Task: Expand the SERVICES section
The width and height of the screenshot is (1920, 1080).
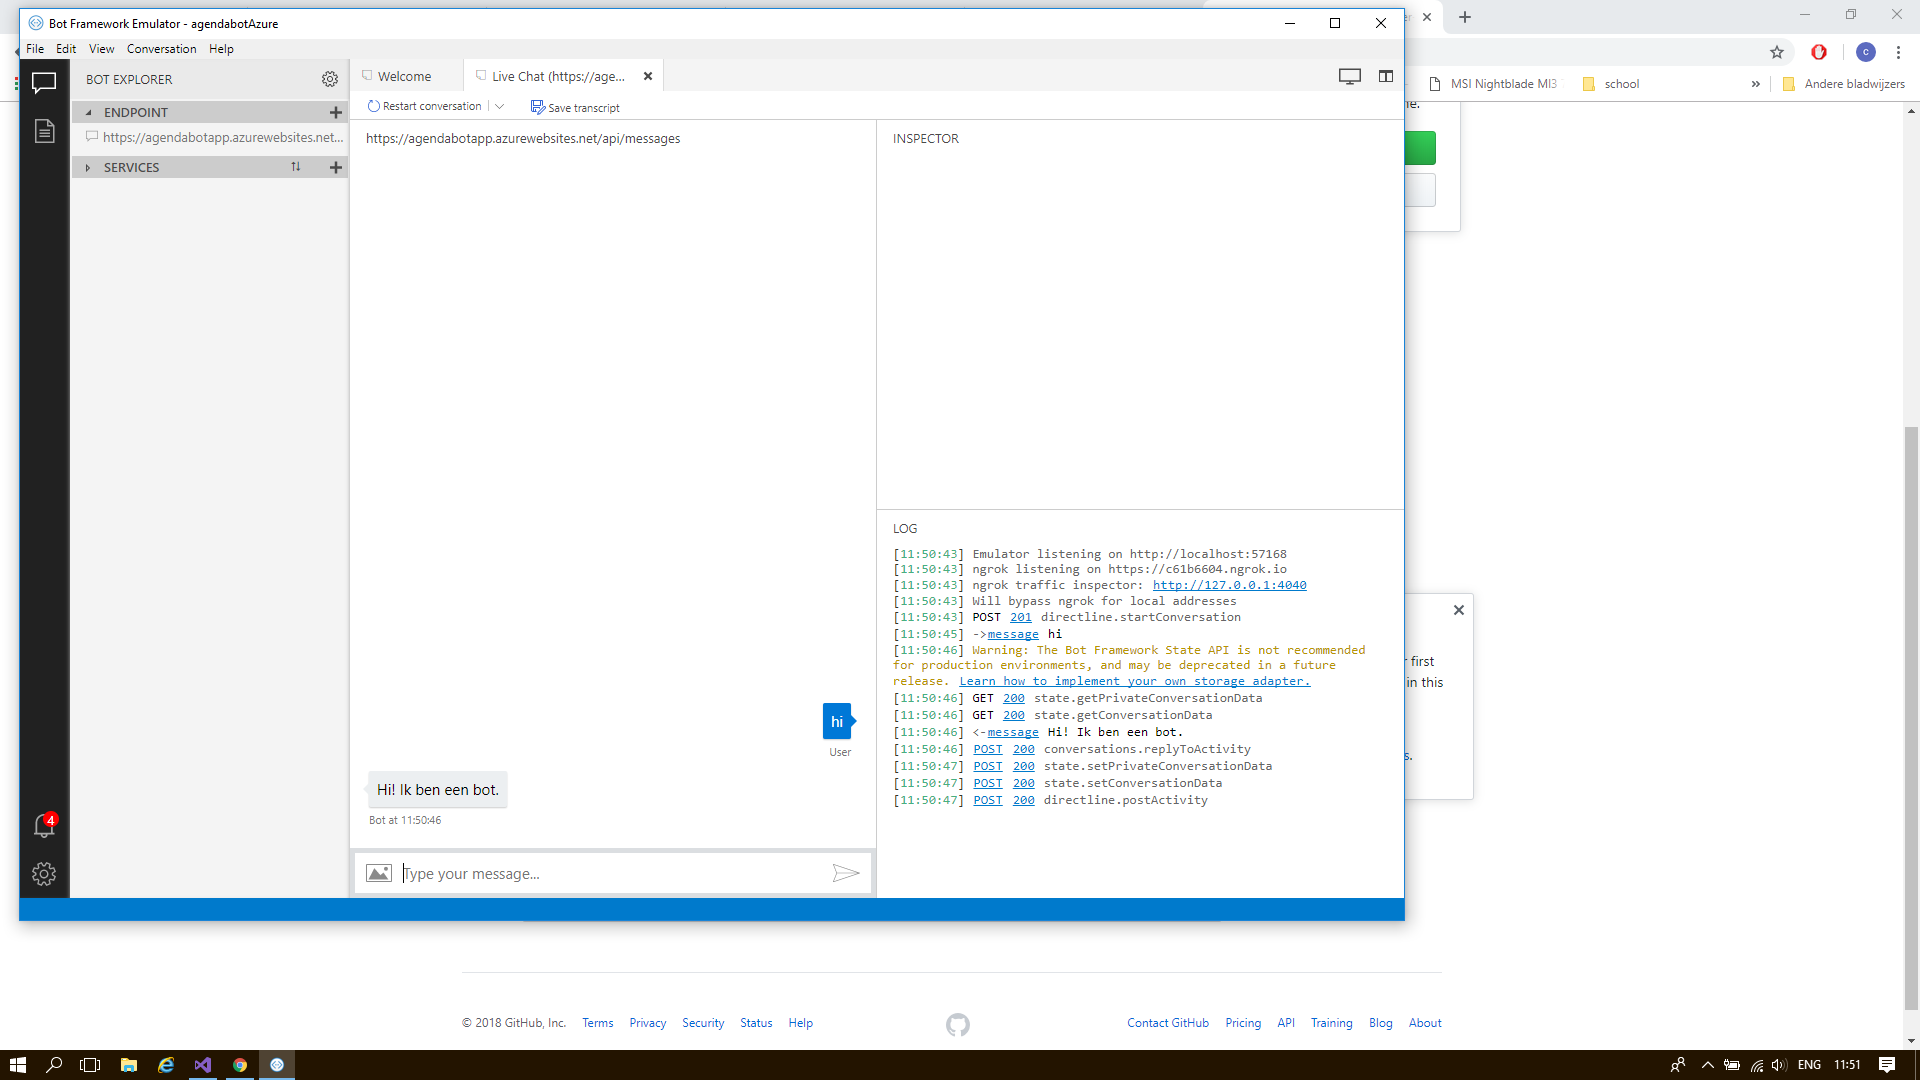Action: coord(88,167)
